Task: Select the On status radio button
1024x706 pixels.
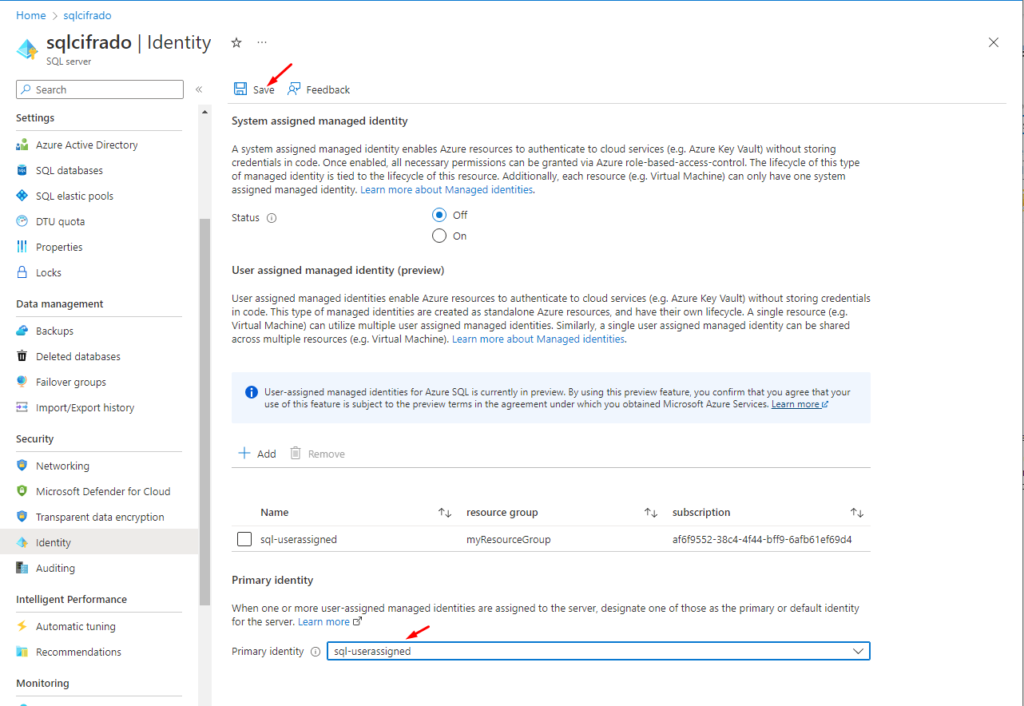Action: coord(440,236)
